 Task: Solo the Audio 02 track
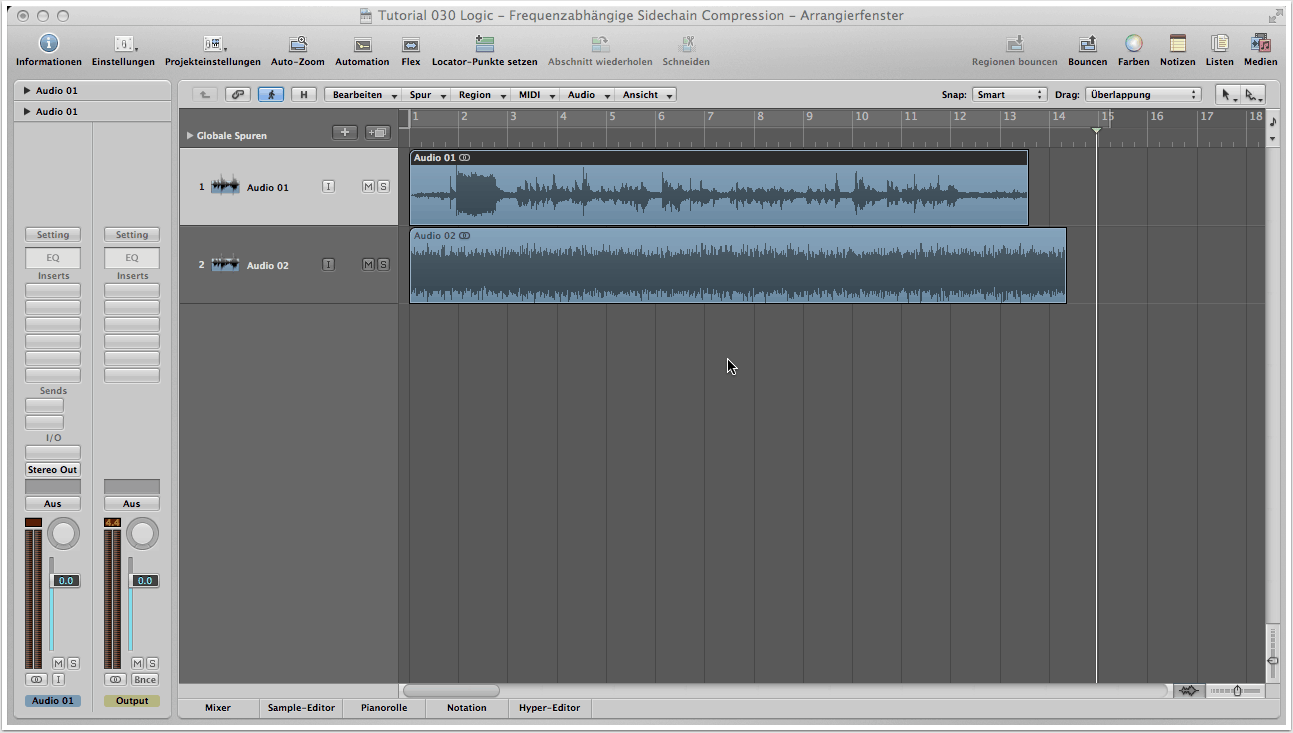tap(383, 265)
